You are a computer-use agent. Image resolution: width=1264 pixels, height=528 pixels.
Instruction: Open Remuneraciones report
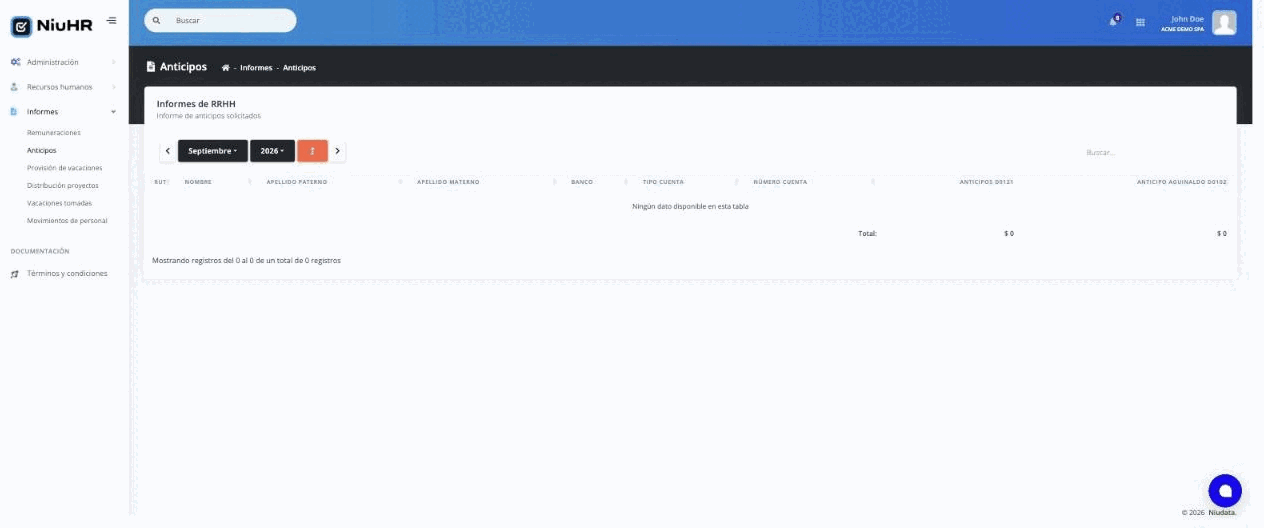(54, 133)
